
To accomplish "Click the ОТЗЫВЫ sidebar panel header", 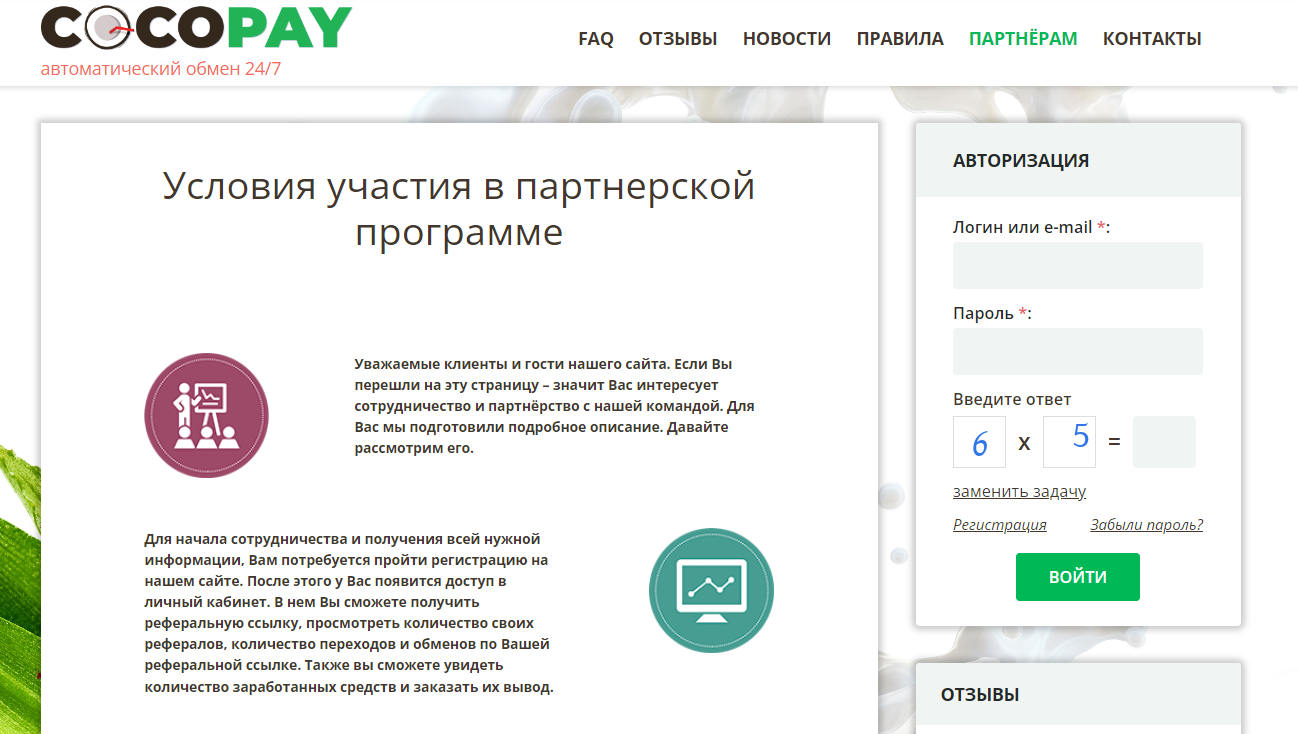I will point(1078,694).
